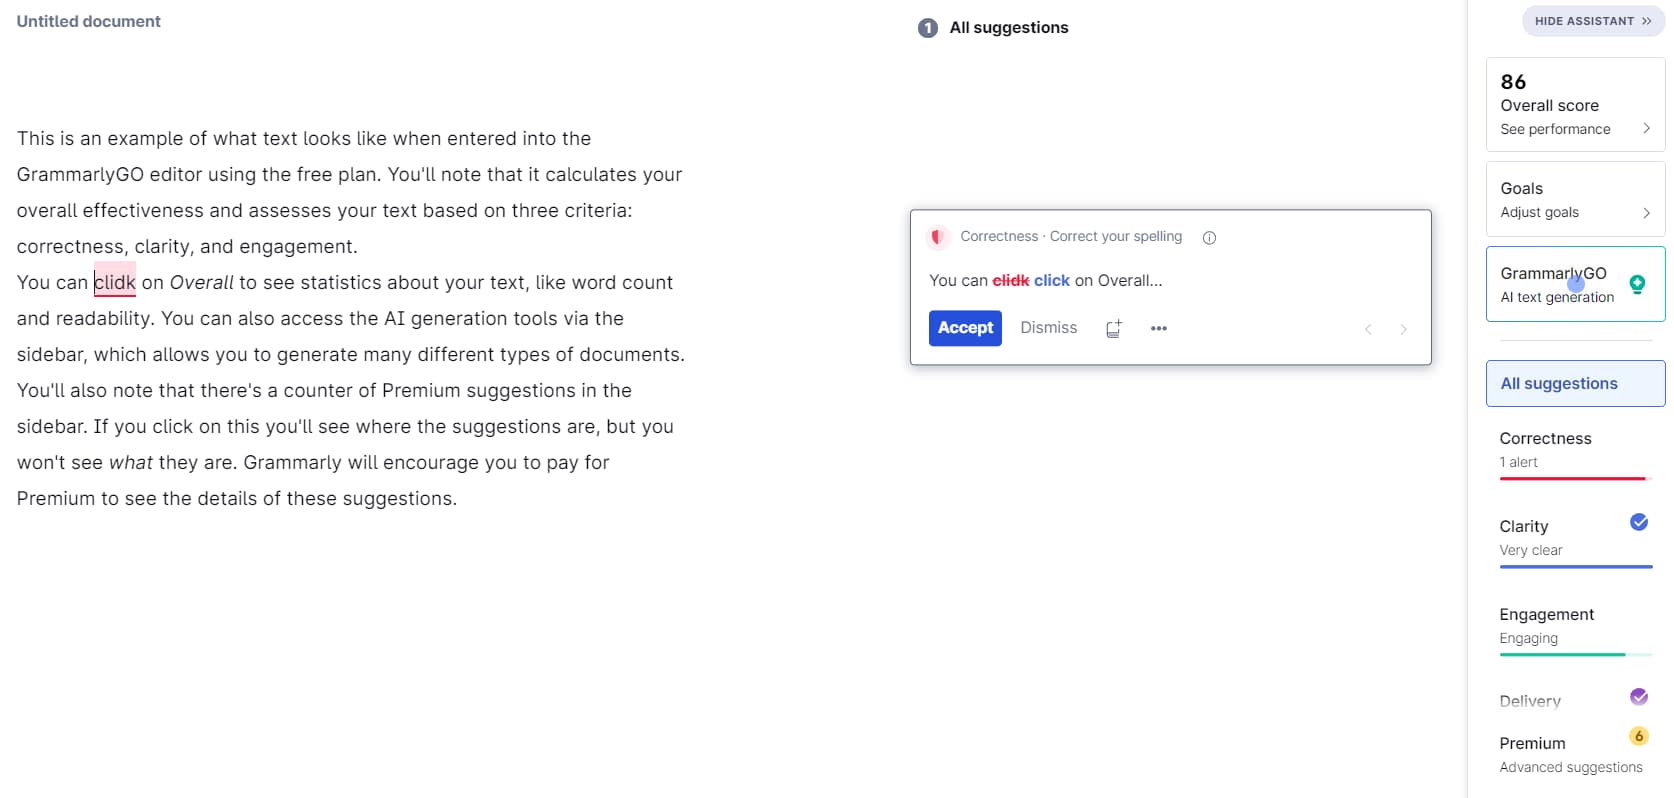Click the yellow 6 badge next to Premium
1674x798 pixels.
point(1638,736)
